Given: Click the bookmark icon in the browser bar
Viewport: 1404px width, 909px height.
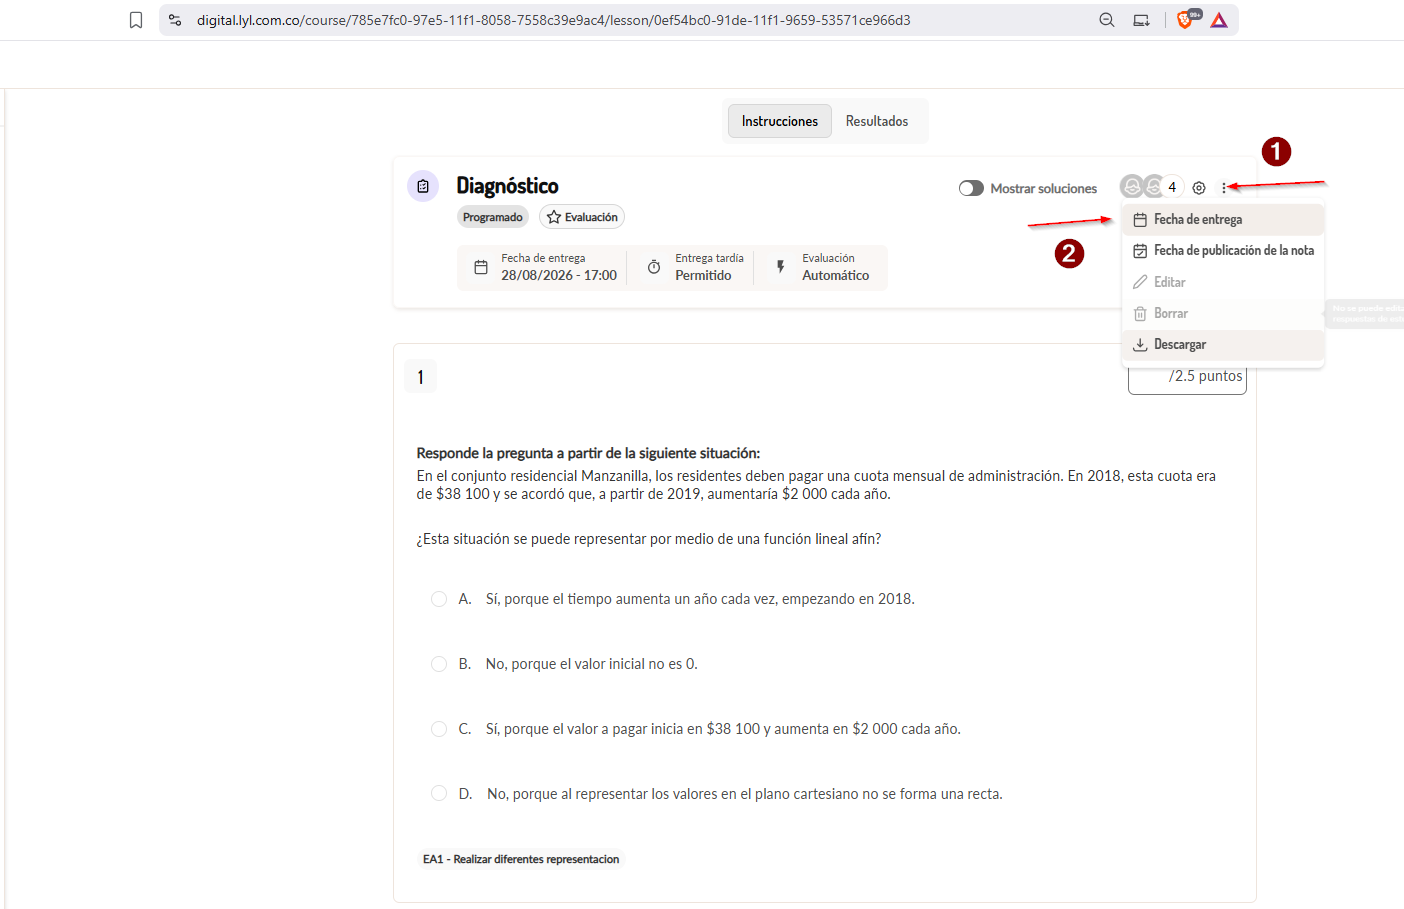Looking at the screenshot, I should 136,20.
